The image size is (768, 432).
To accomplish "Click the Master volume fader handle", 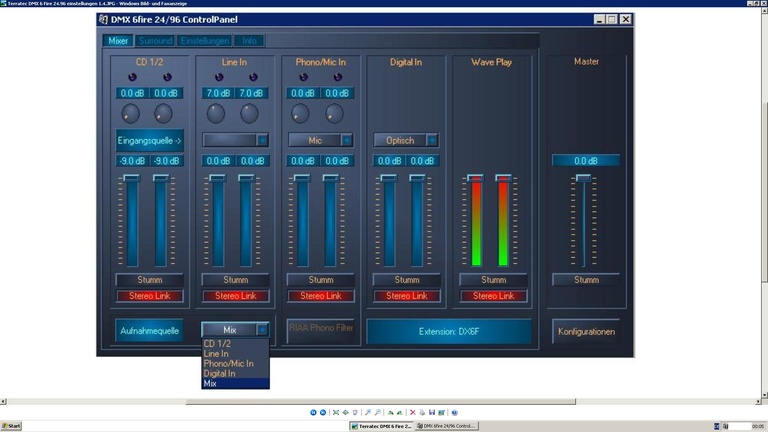I will coord(583,178).
